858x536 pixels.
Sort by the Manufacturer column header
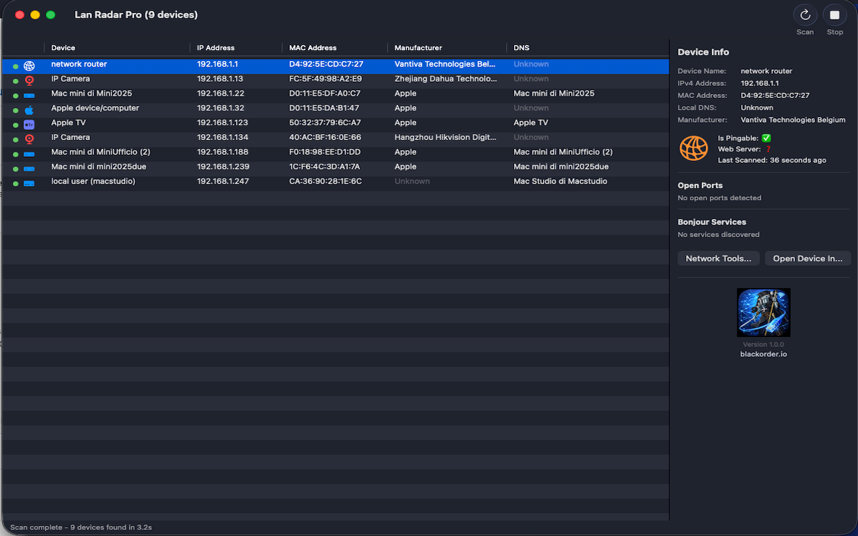[418, 48]
